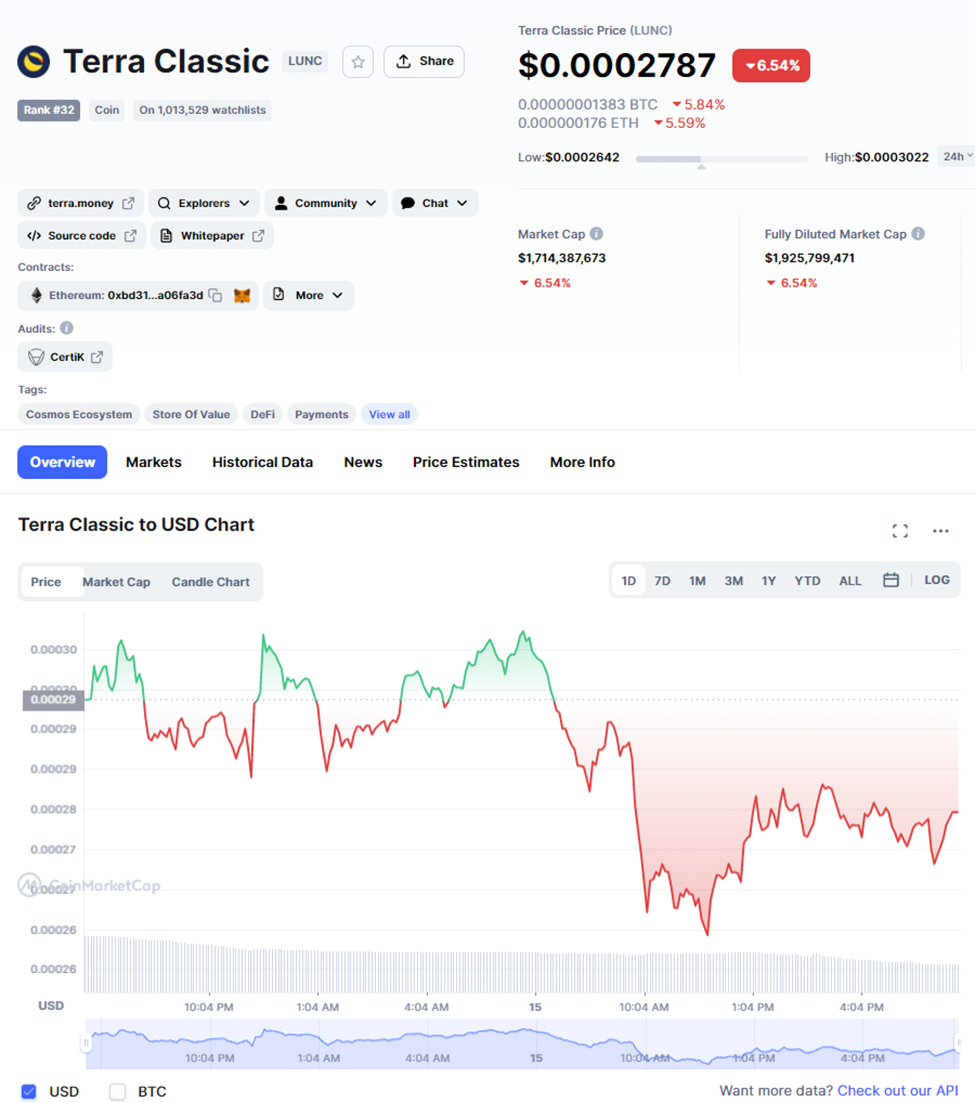Open chart options three-dot menu
Image resolution: width=975 pixels, height=1102 pixels.
click(941, 531)
